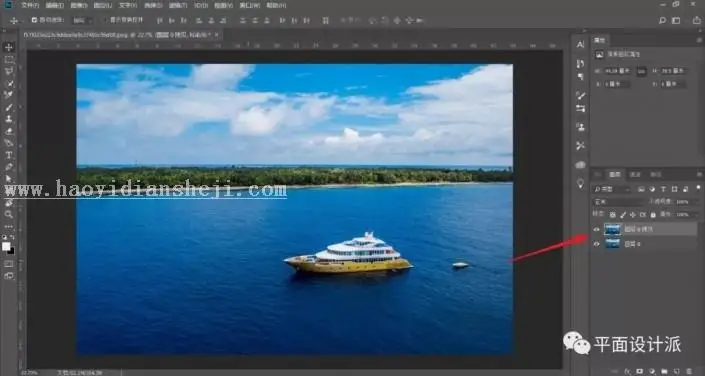
Task: Open the blend mode 正常 dropdown
Action: click(619, 202)
